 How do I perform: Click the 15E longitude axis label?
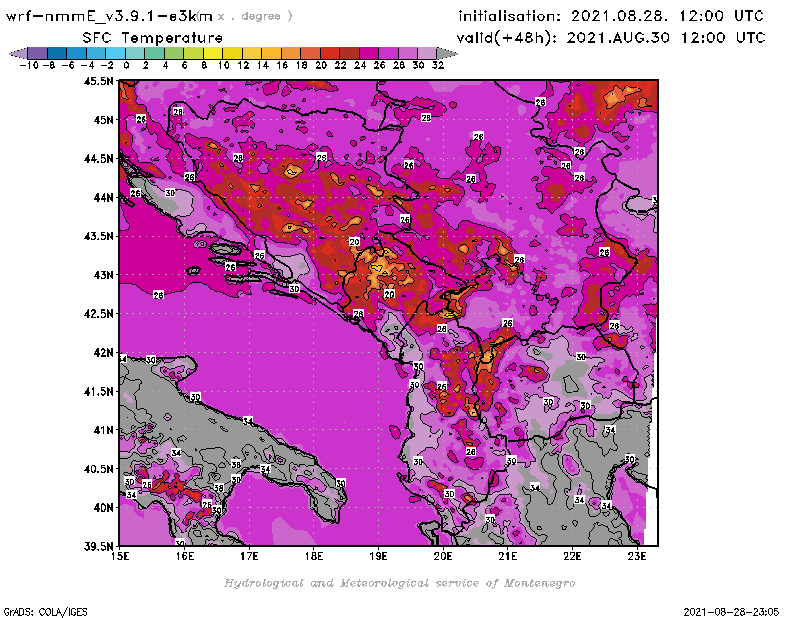click(x=120, y=556)
